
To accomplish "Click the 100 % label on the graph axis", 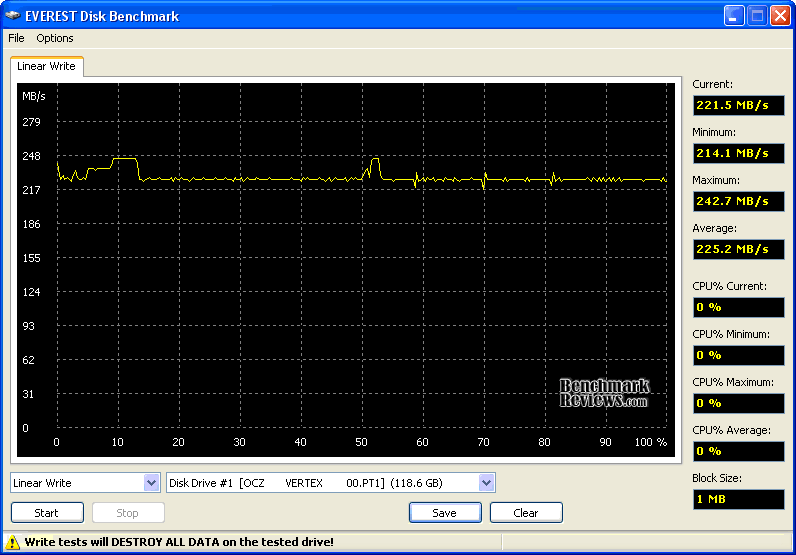I will click(x=651, y=442).
